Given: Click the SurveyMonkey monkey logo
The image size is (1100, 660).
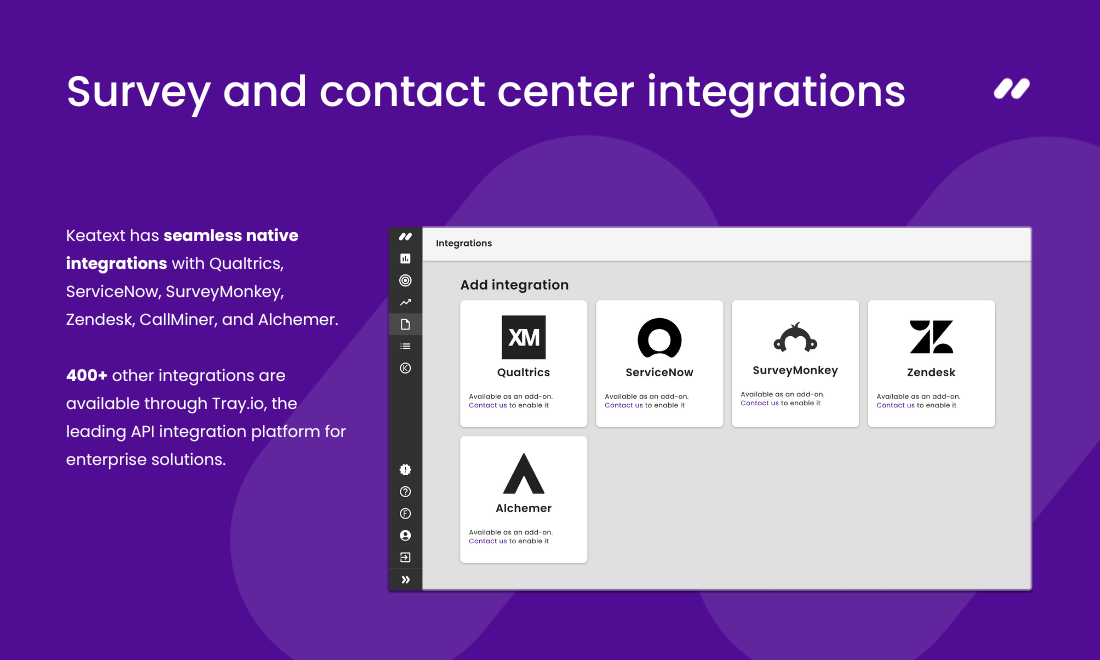Looking at the screenshot, I should [x=796, y=338].
